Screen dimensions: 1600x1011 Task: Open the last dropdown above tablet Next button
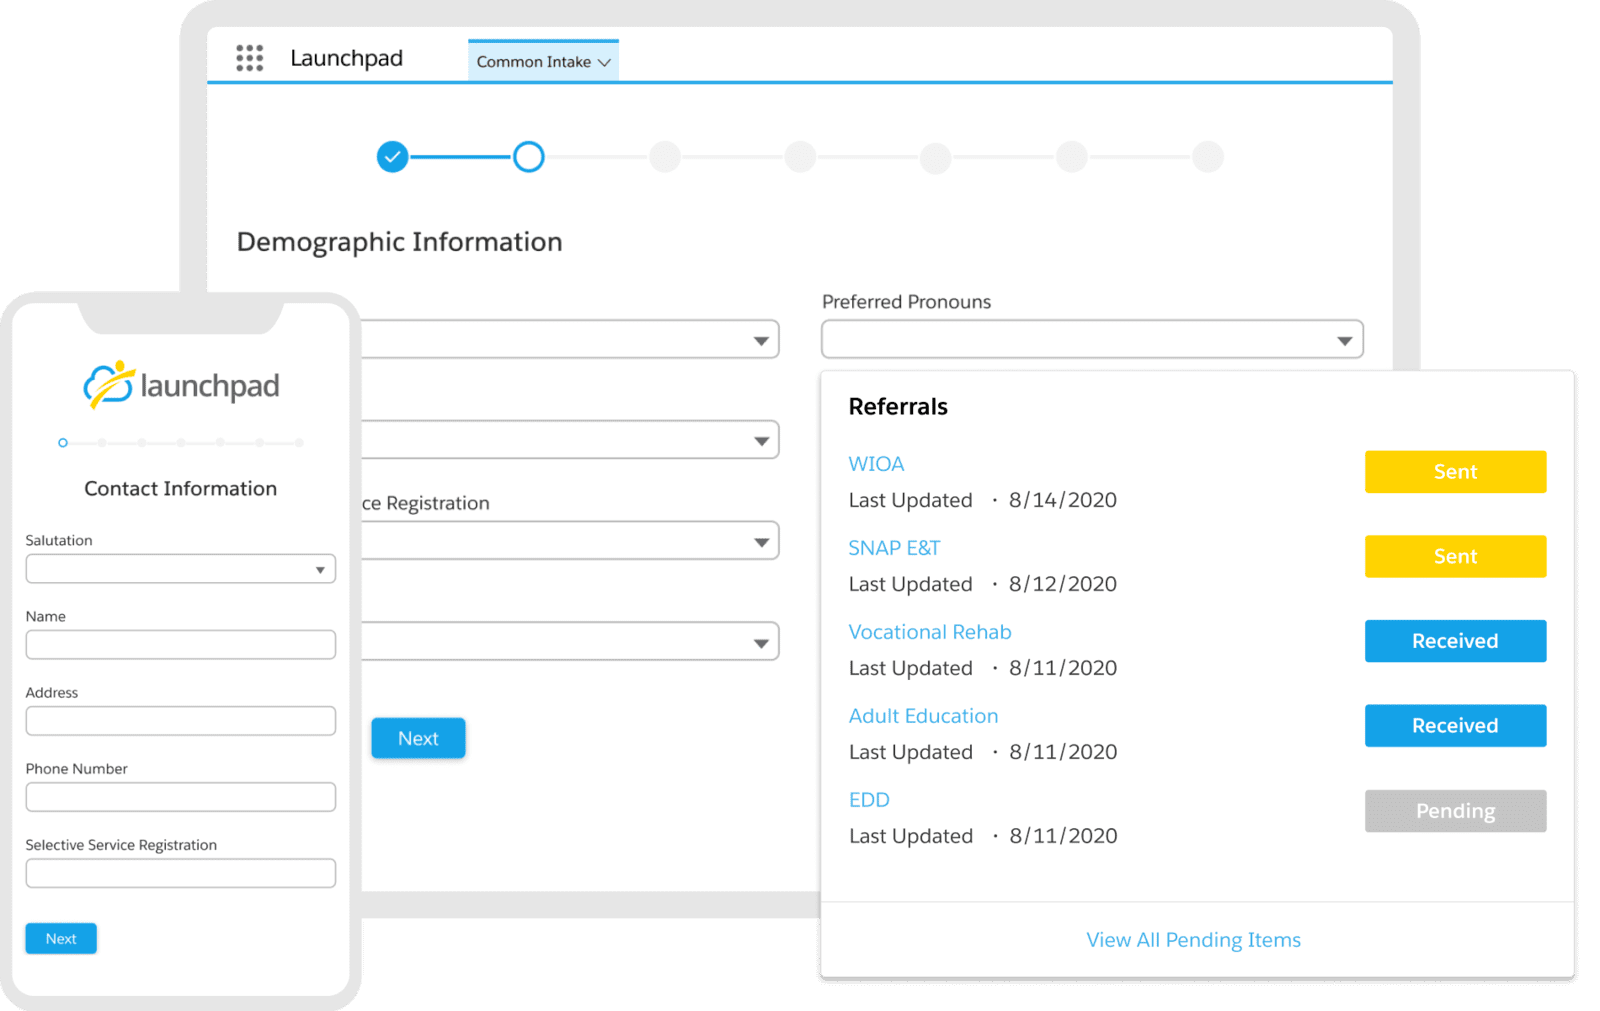[x=570, y=642]
